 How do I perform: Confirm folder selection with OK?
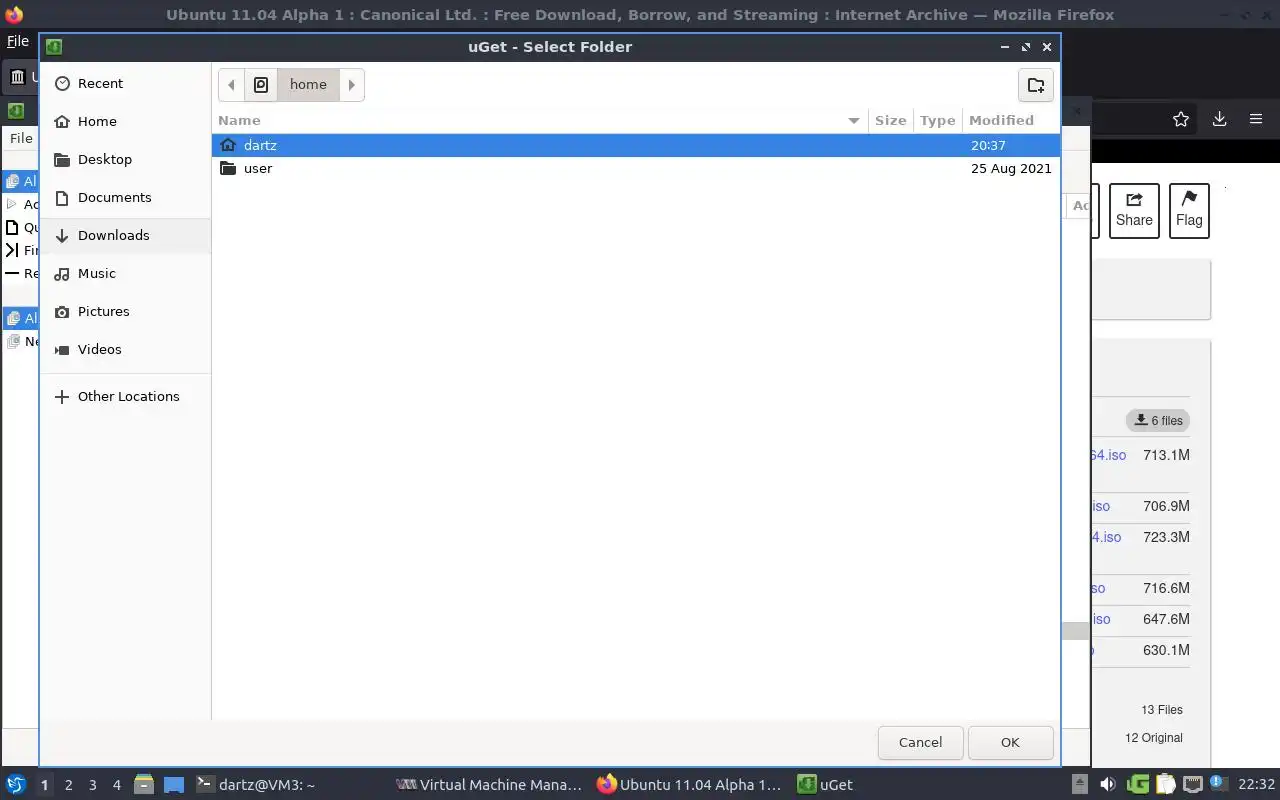pyautogui.click(x=1010, y=742)
